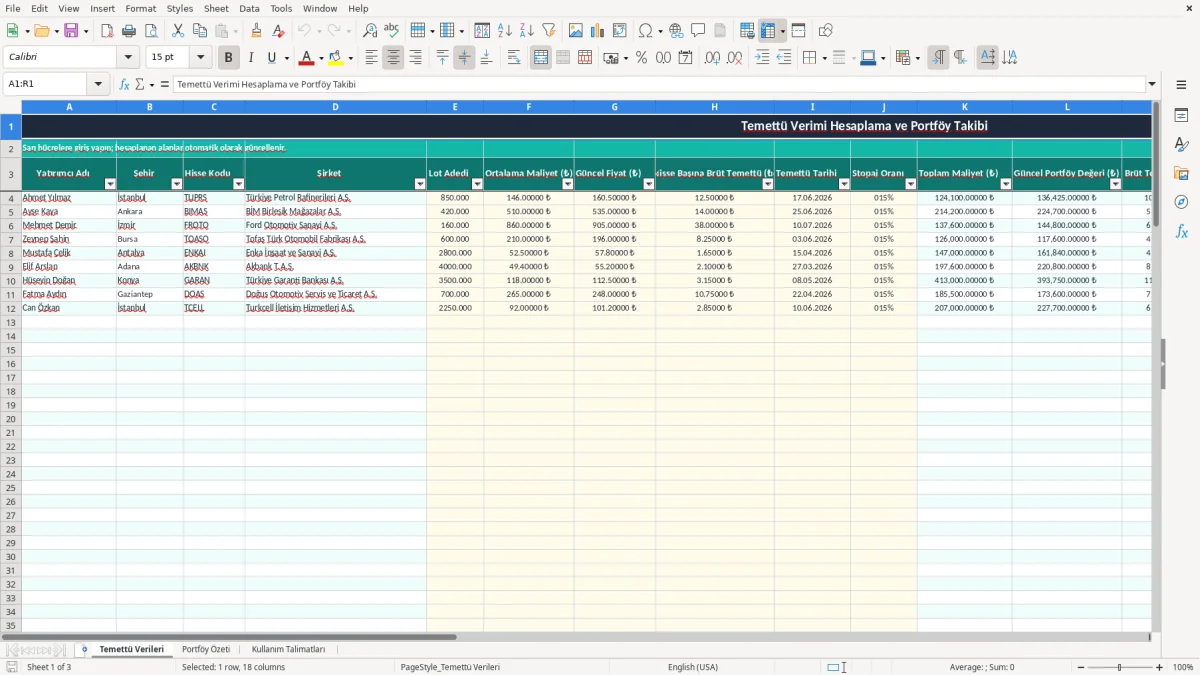Open Find and Replace icon
This screenshot has width=1200, height=675.
coord(370,31)
